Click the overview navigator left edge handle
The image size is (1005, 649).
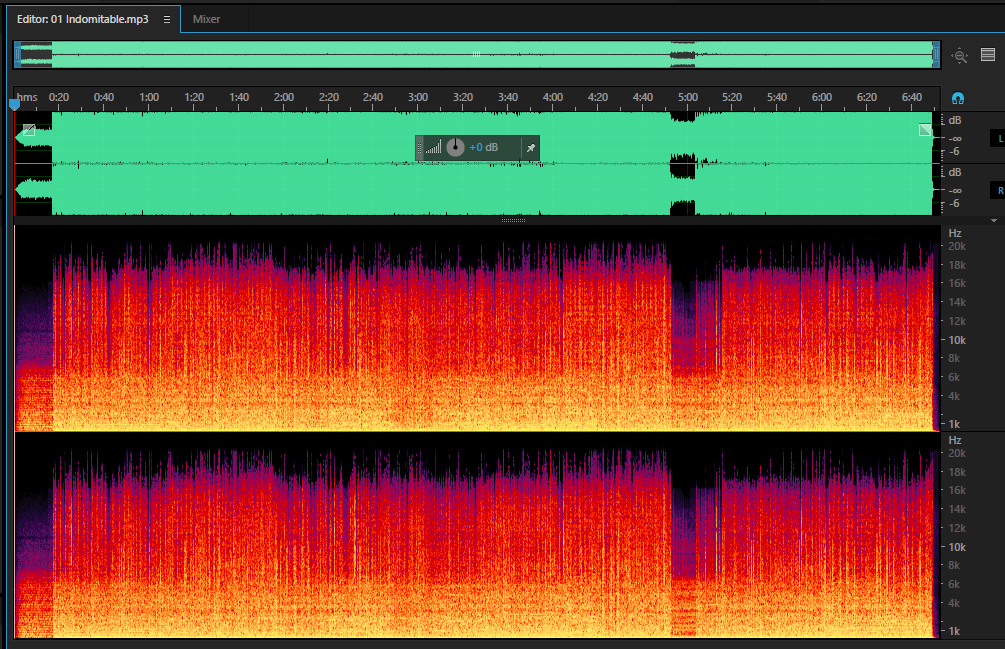pos(17,54)
